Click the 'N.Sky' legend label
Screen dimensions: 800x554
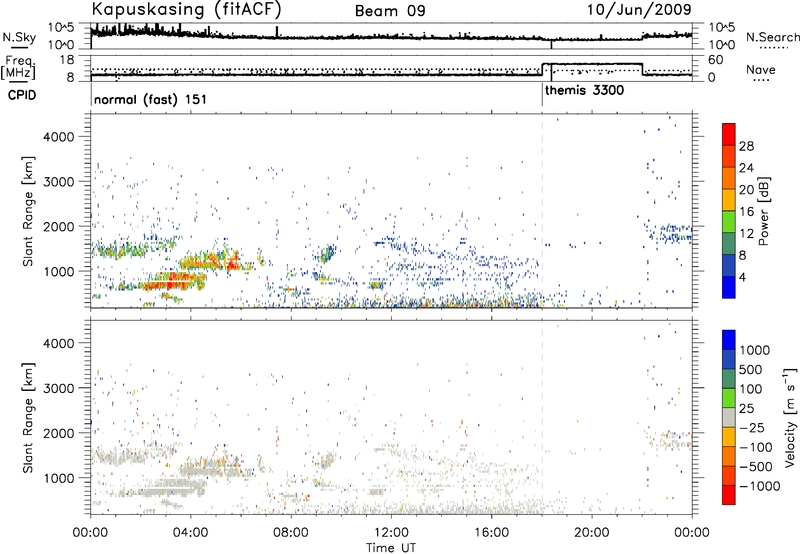pos(19,37)
